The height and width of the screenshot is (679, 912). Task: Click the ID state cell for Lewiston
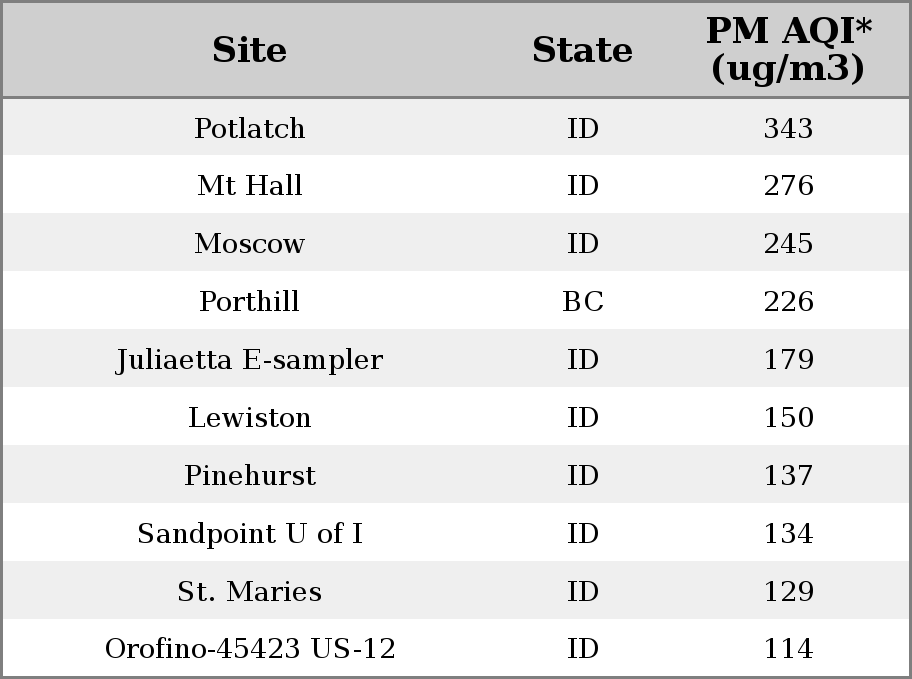[583, 417]
